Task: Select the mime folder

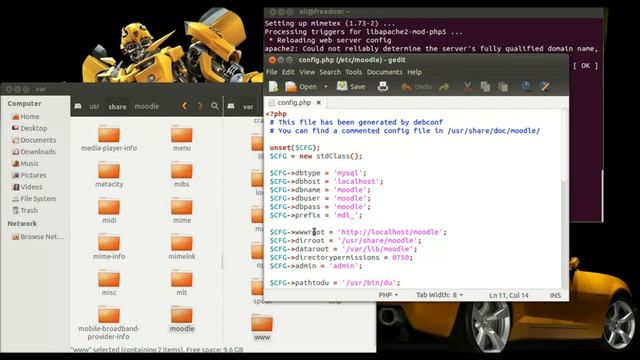Action: coord(182,210)
